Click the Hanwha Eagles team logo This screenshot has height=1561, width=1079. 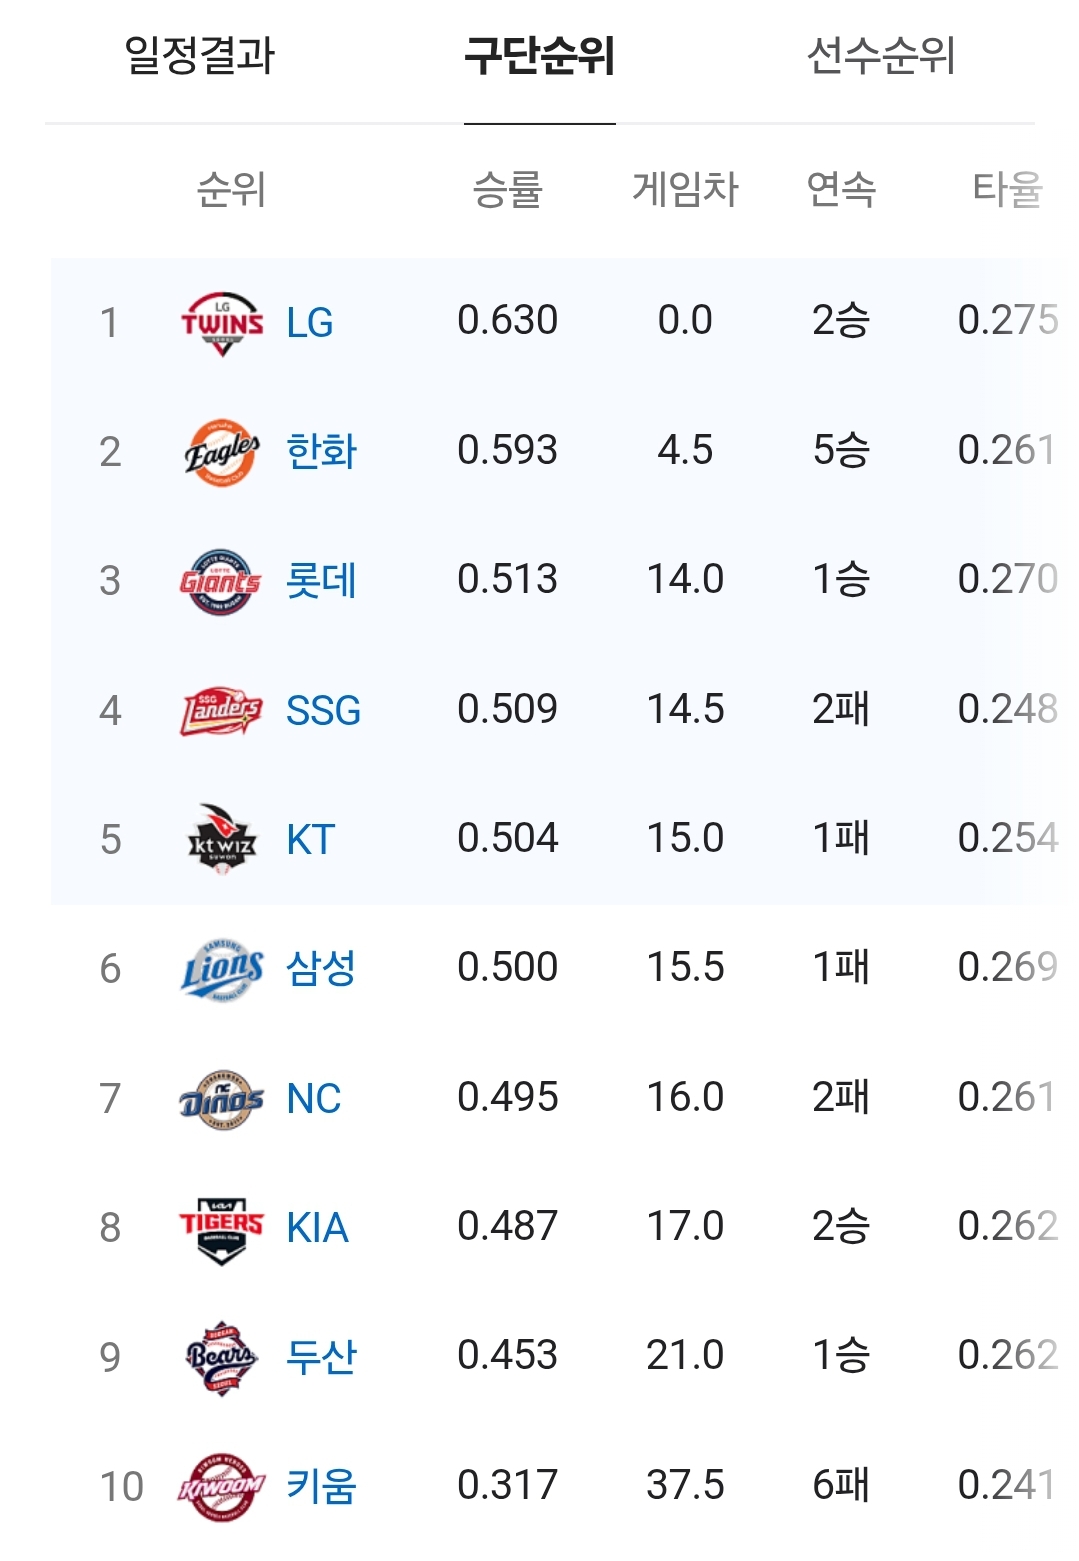point(222,452)
